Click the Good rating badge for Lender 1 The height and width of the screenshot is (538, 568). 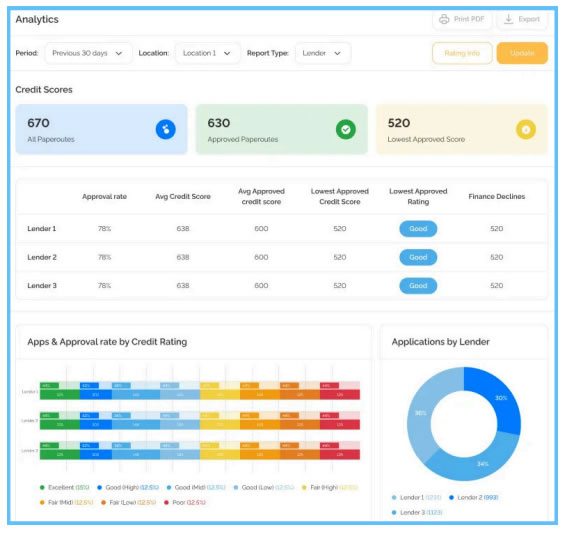pos(418,229)
